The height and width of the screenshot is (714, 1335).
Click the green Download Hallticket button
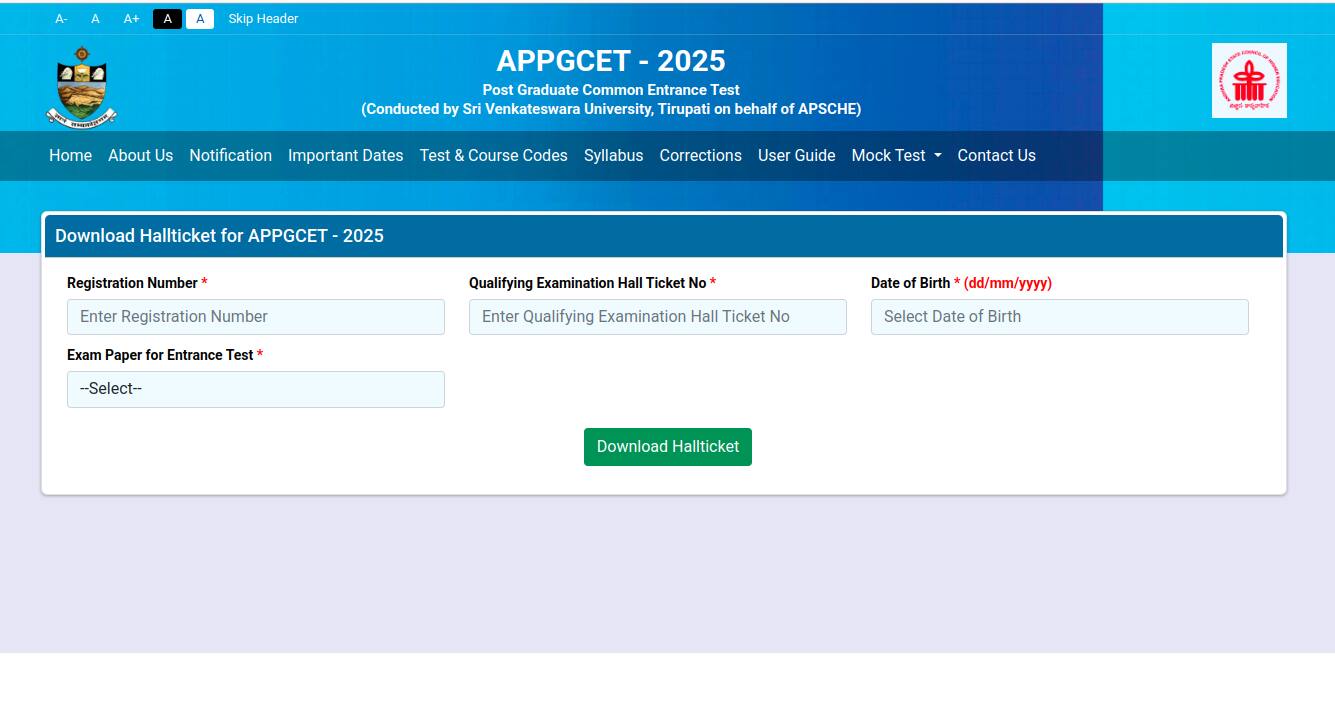(668, 447)
